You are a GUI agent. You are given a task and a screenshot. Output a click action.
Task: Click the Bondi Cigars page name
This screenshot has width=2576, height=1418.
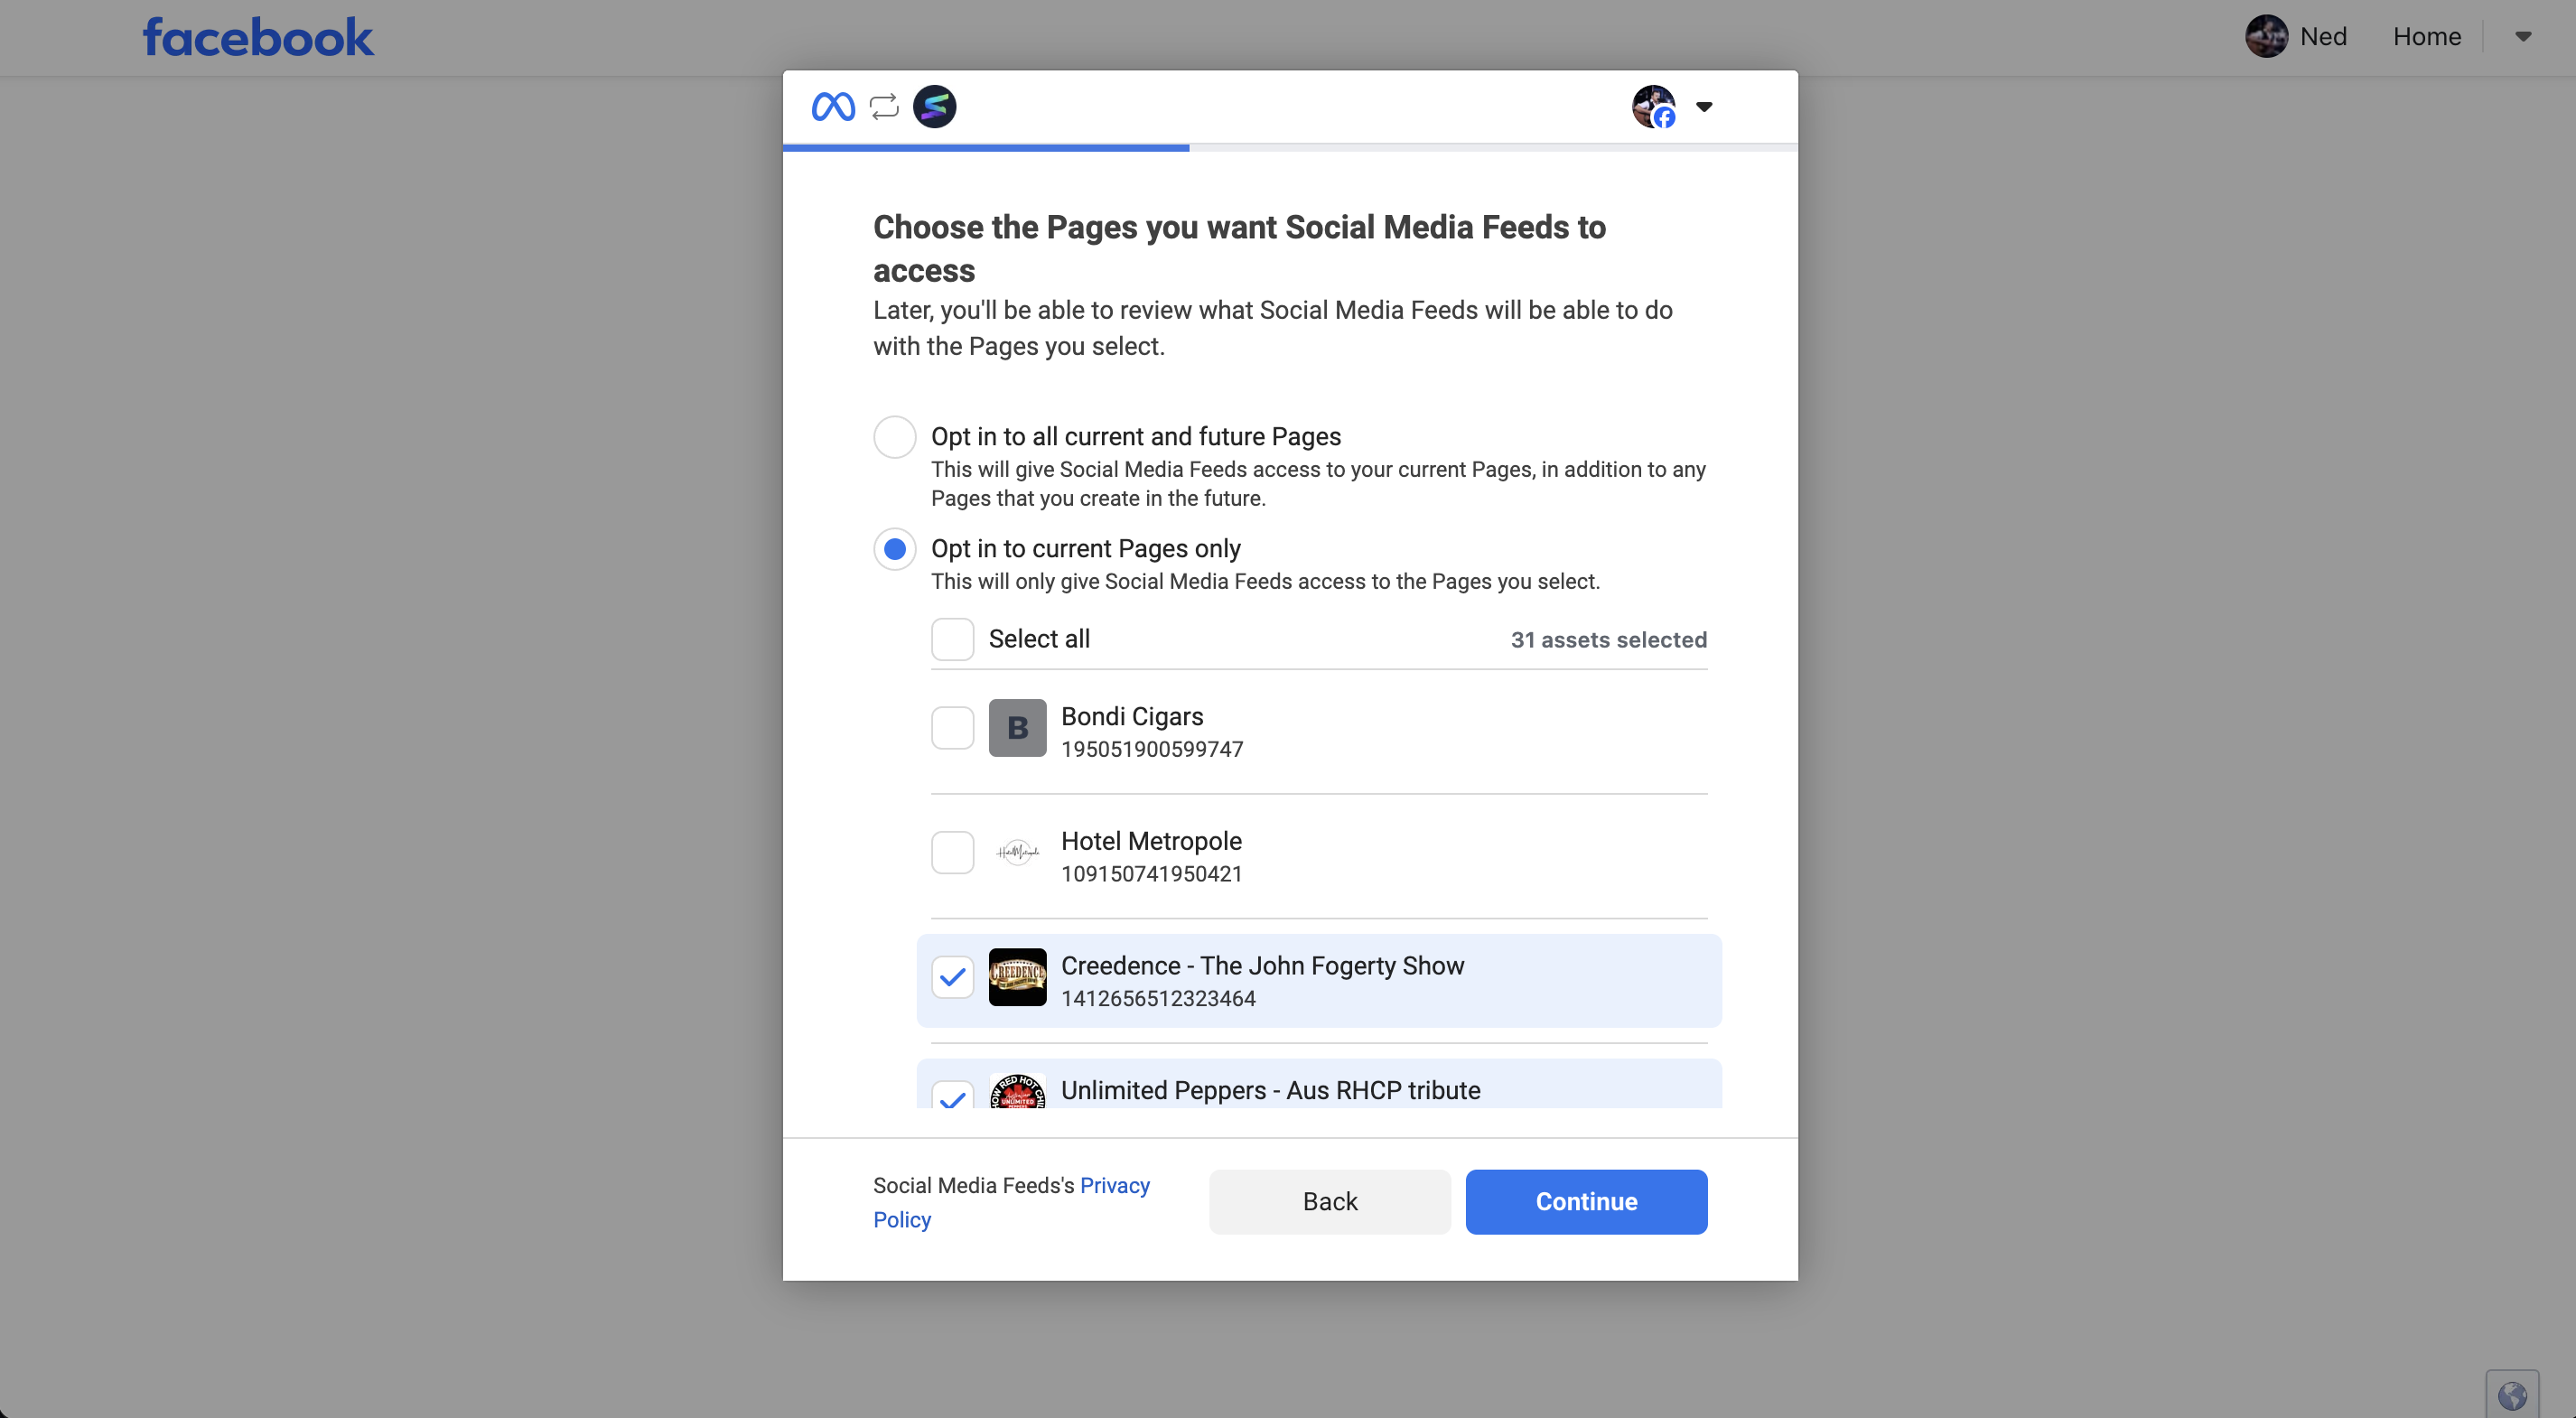1131,716
